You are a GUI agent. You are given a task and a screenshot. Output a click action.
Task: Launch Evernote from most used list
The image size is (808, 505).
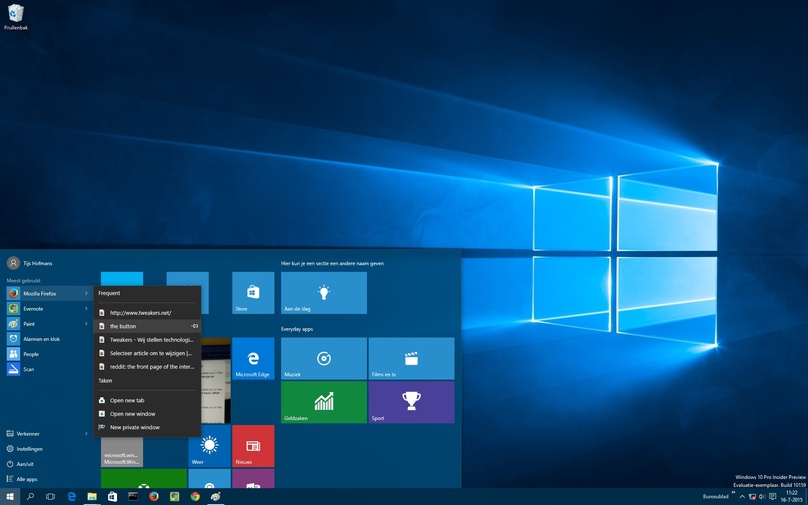tap(44, 309)
